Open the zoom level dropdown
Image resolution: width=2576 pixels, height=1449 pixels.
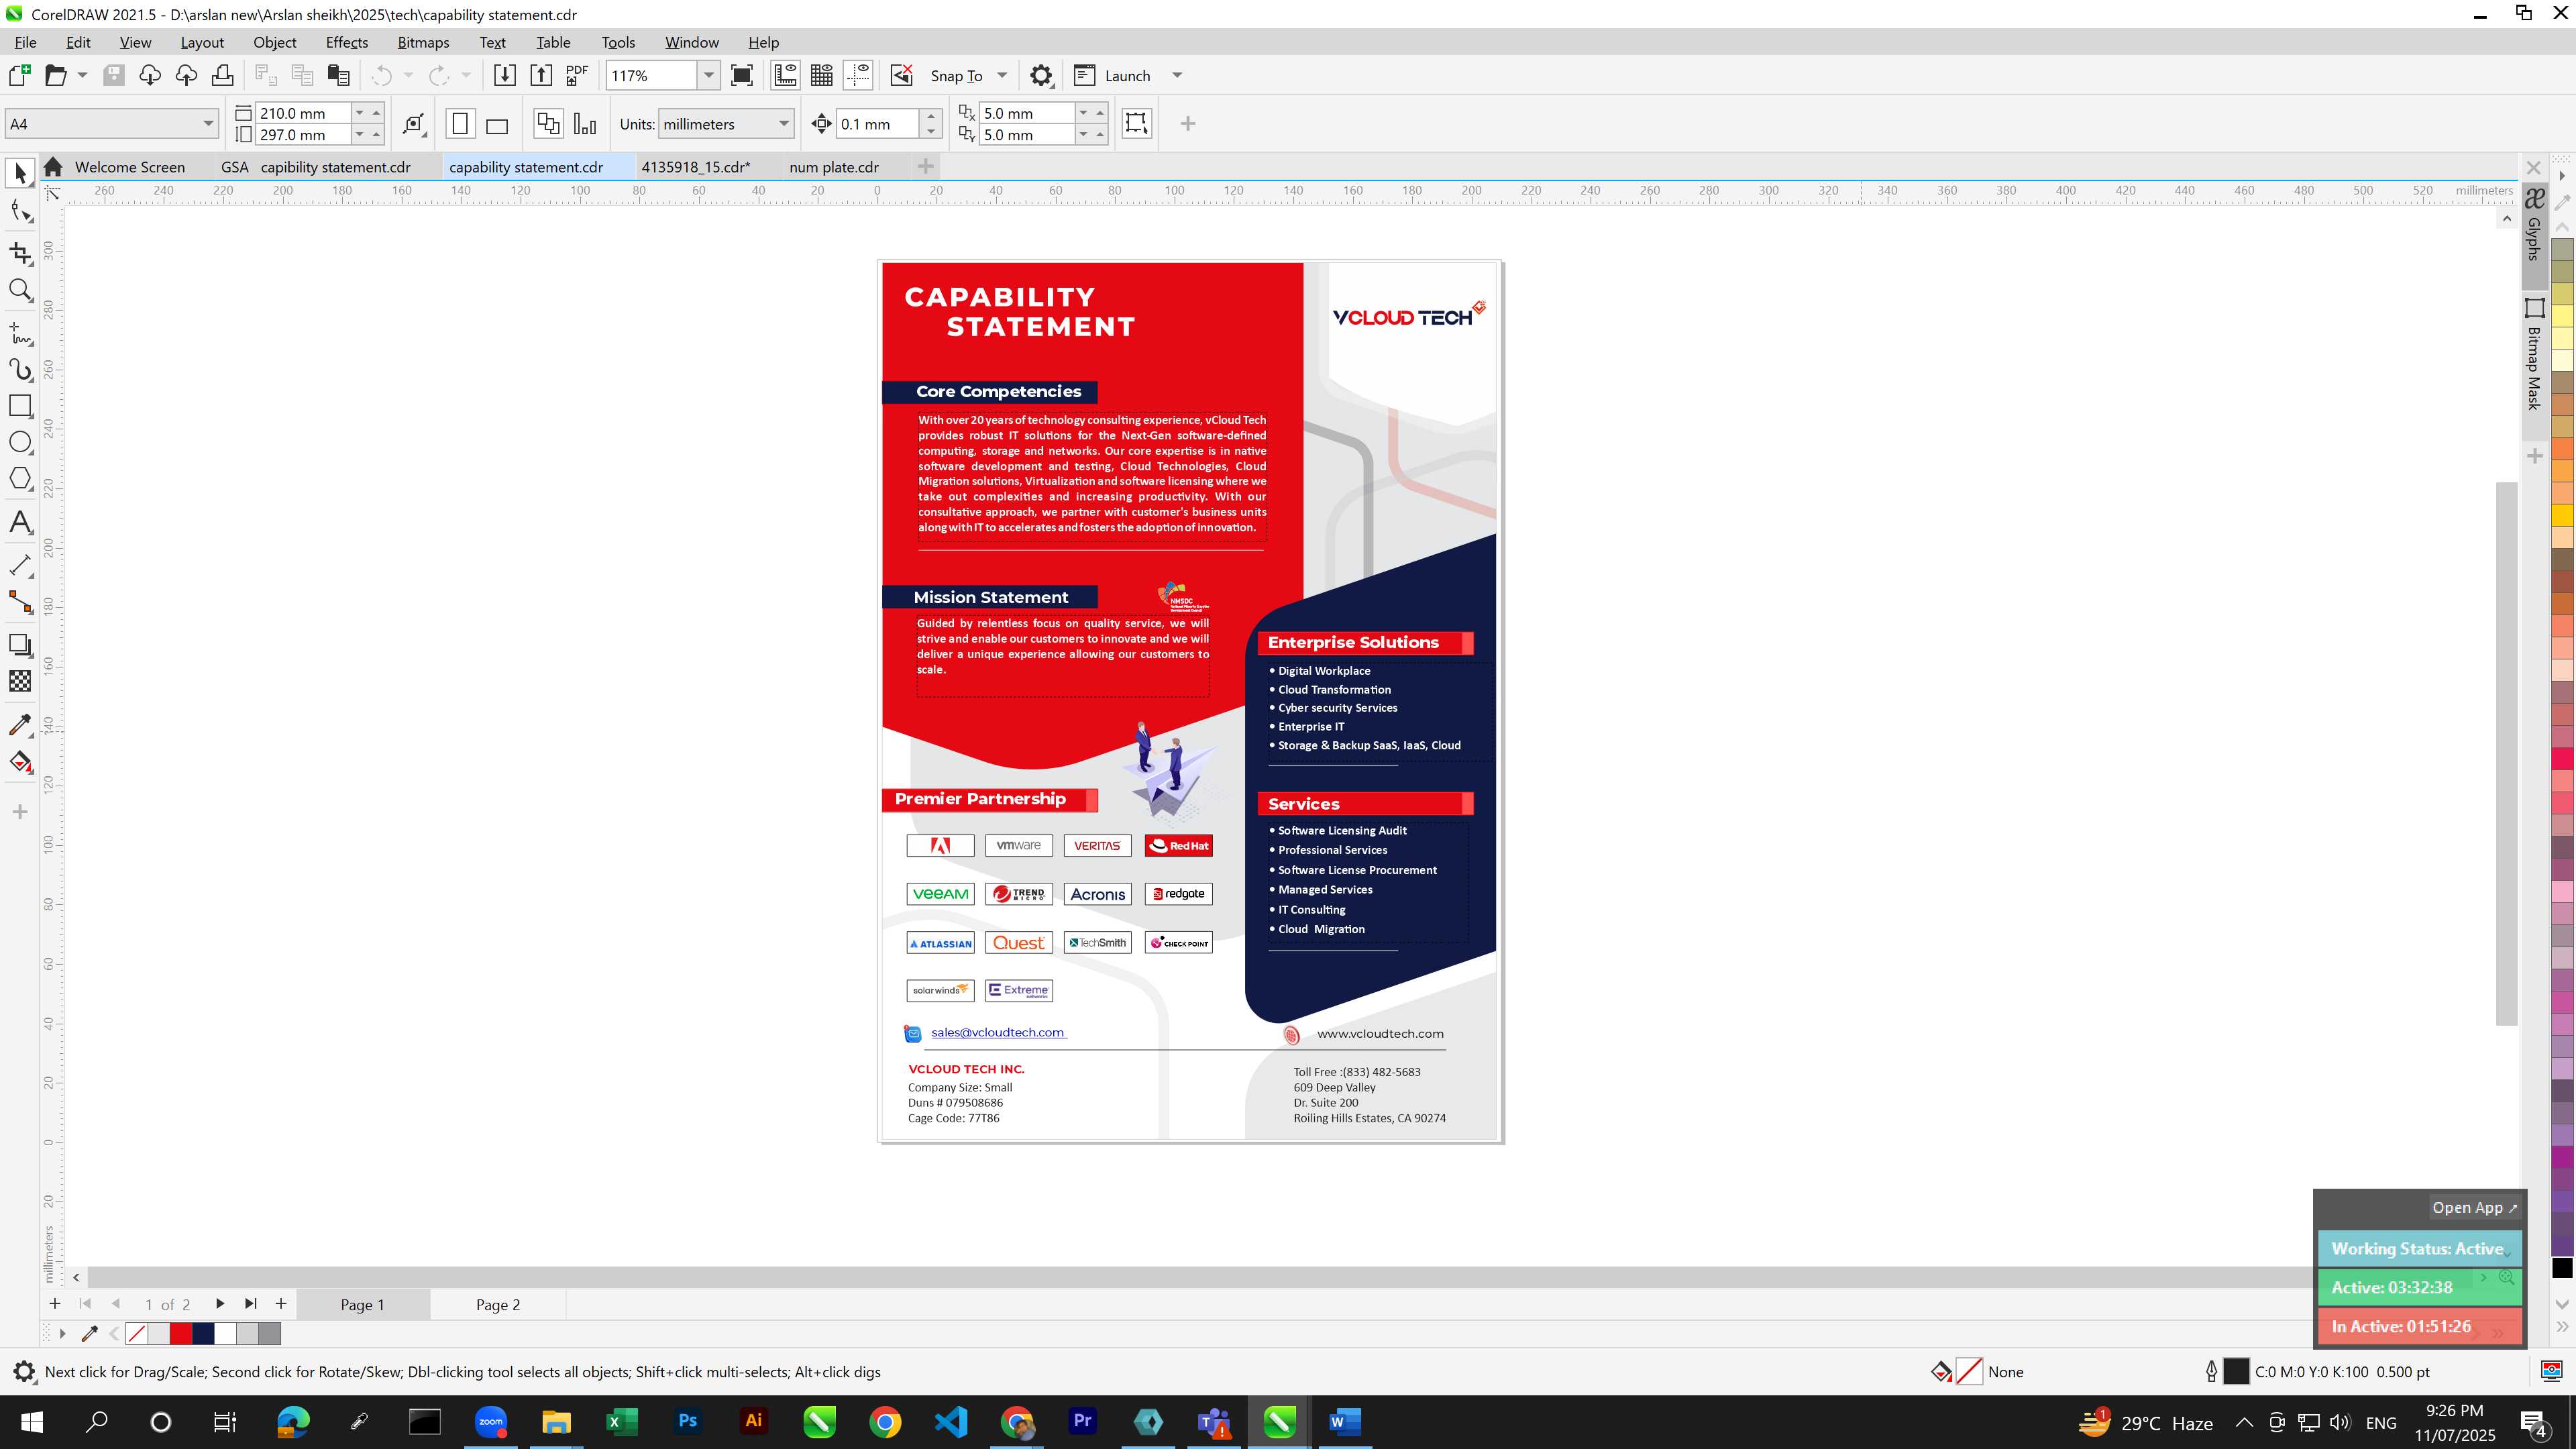coord(708,75)
